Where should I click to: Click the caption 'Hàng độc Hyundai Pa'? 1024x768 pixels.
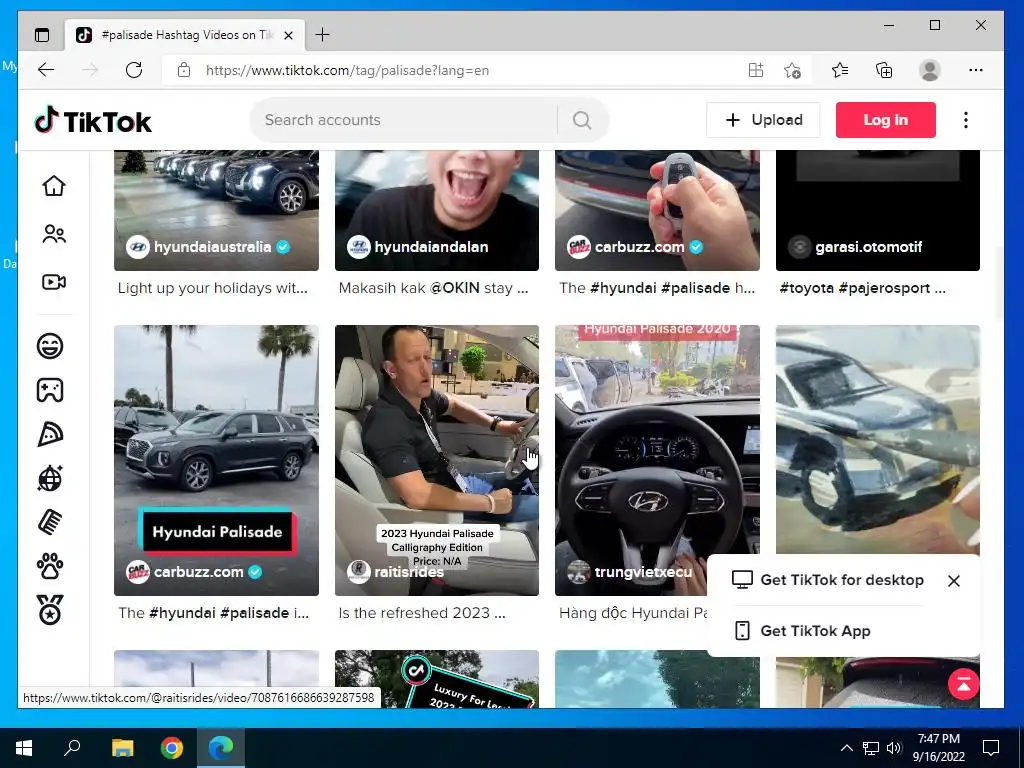633,613
